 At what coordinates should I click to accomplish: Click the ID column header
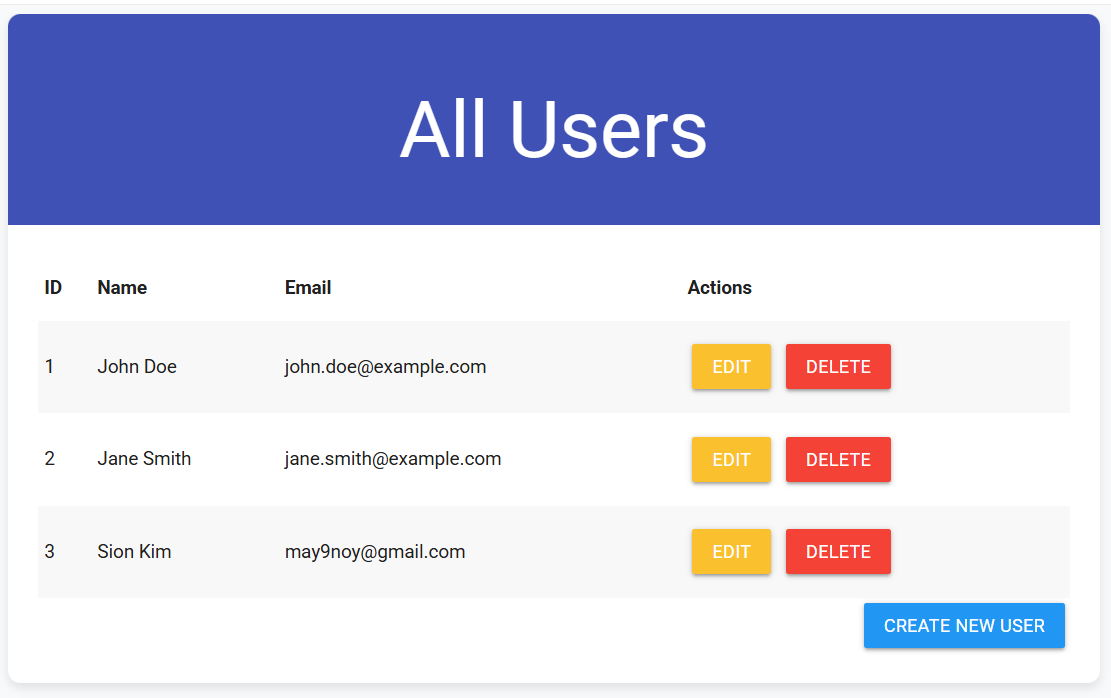pyautogui.click(x=53, y=288)
